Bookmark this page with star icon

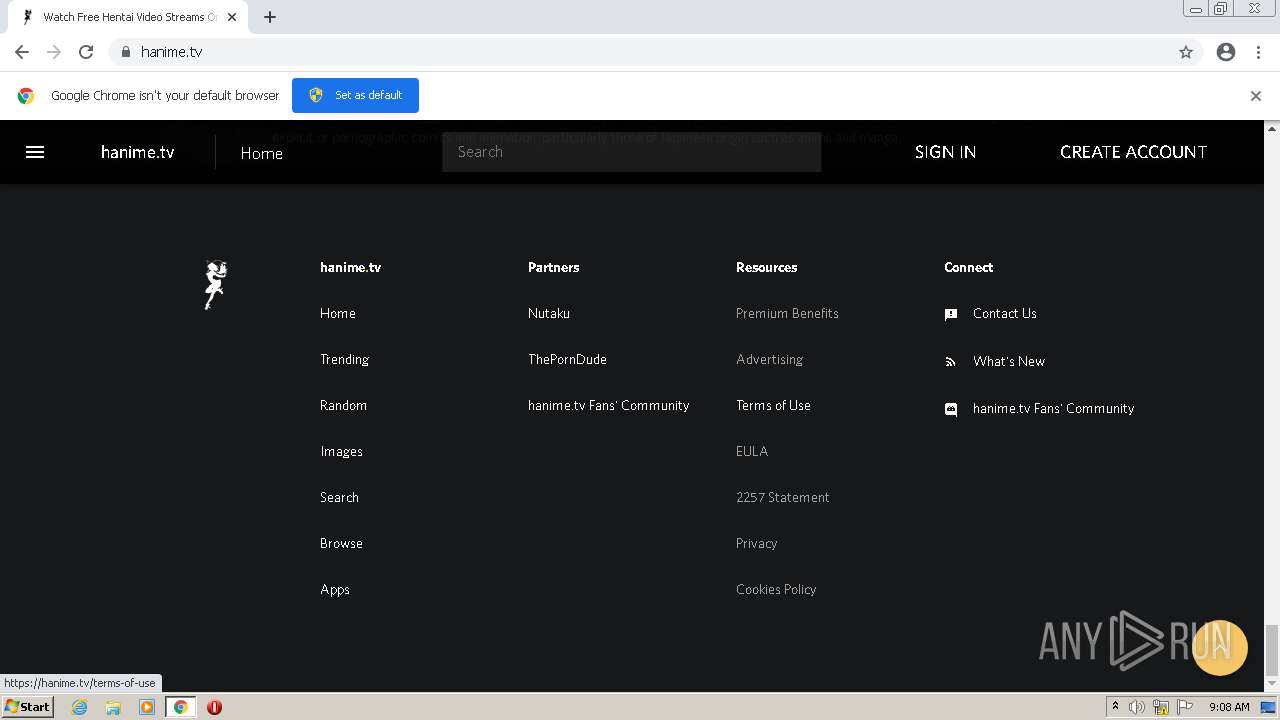pos(1186,52)
